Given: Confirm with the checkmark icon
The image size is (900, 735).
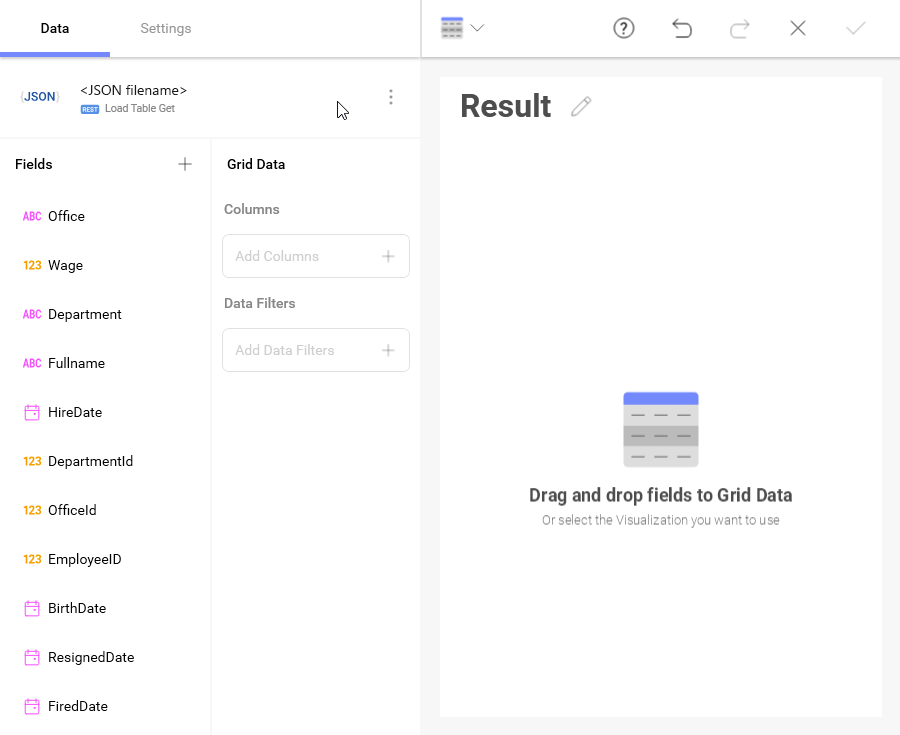Looking at the screenshot, I should [x=855, y=28].
